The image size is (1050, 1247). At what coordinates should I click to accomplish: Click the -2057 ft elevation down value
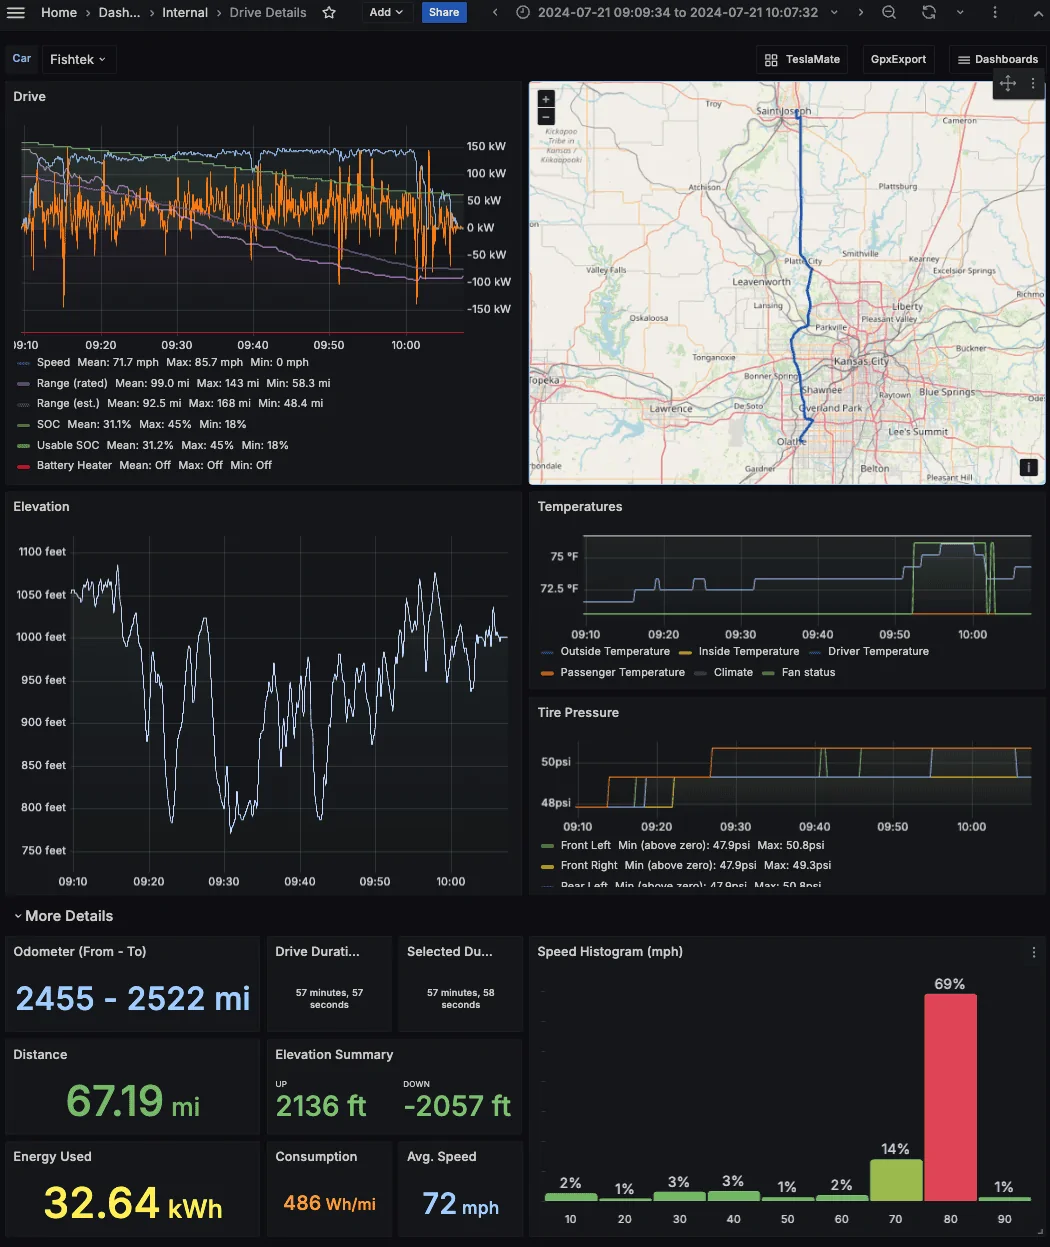point(457,1106)
